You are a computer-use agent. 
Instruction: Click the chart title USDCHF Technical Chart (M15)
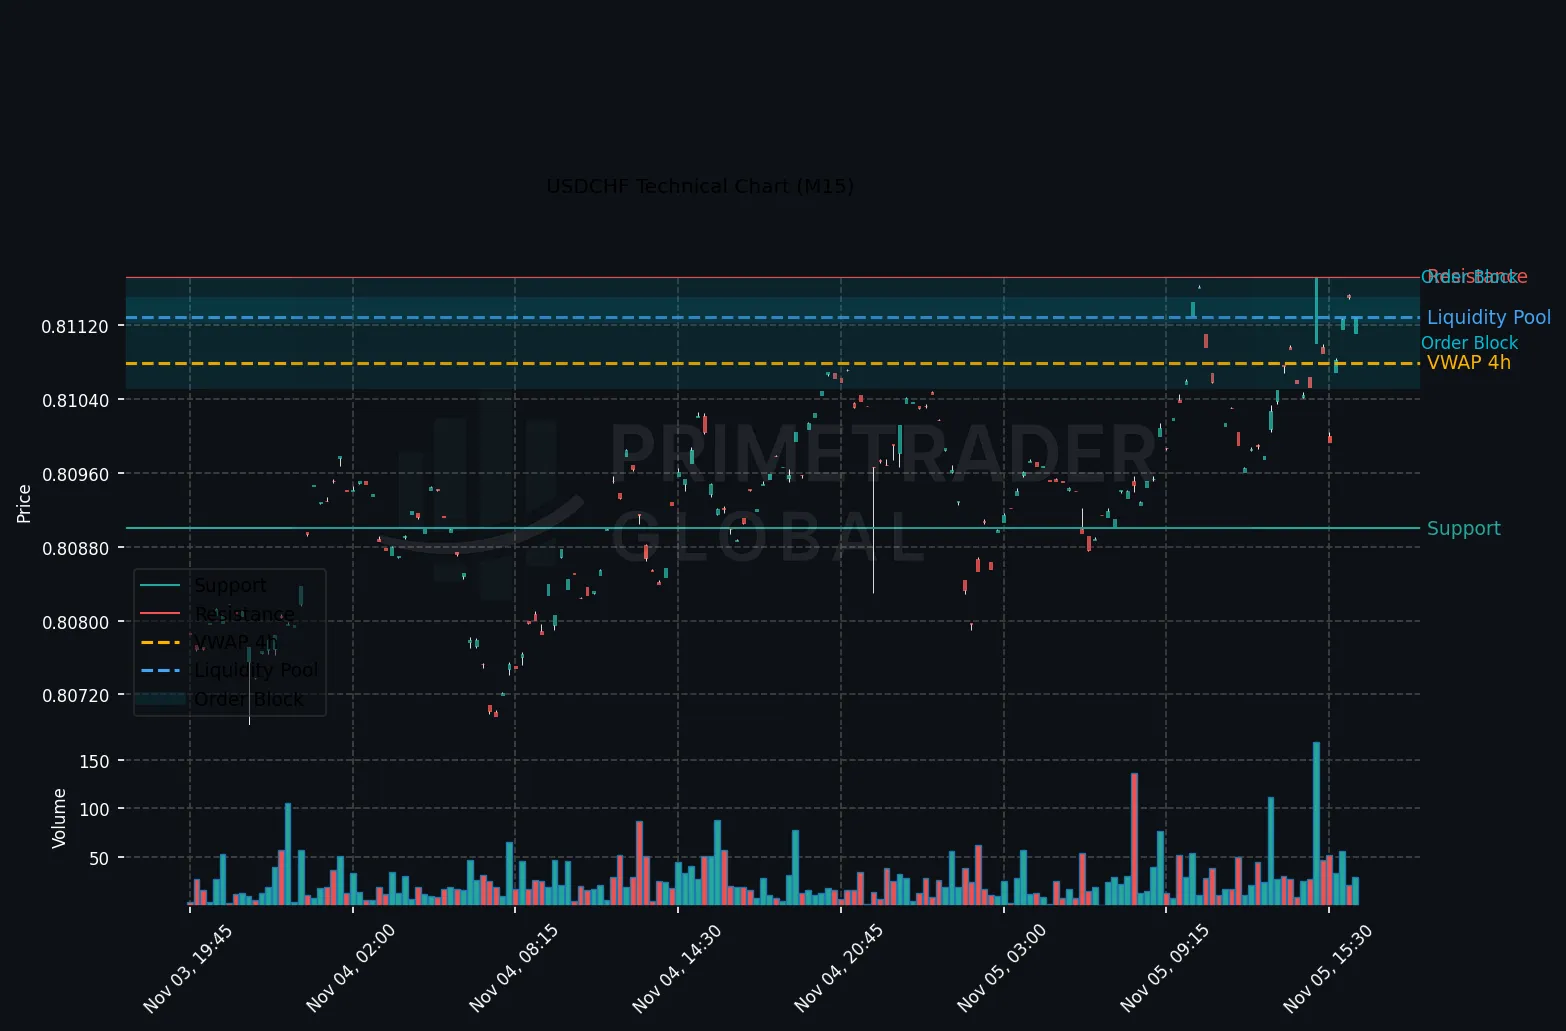tap(700, 186)
